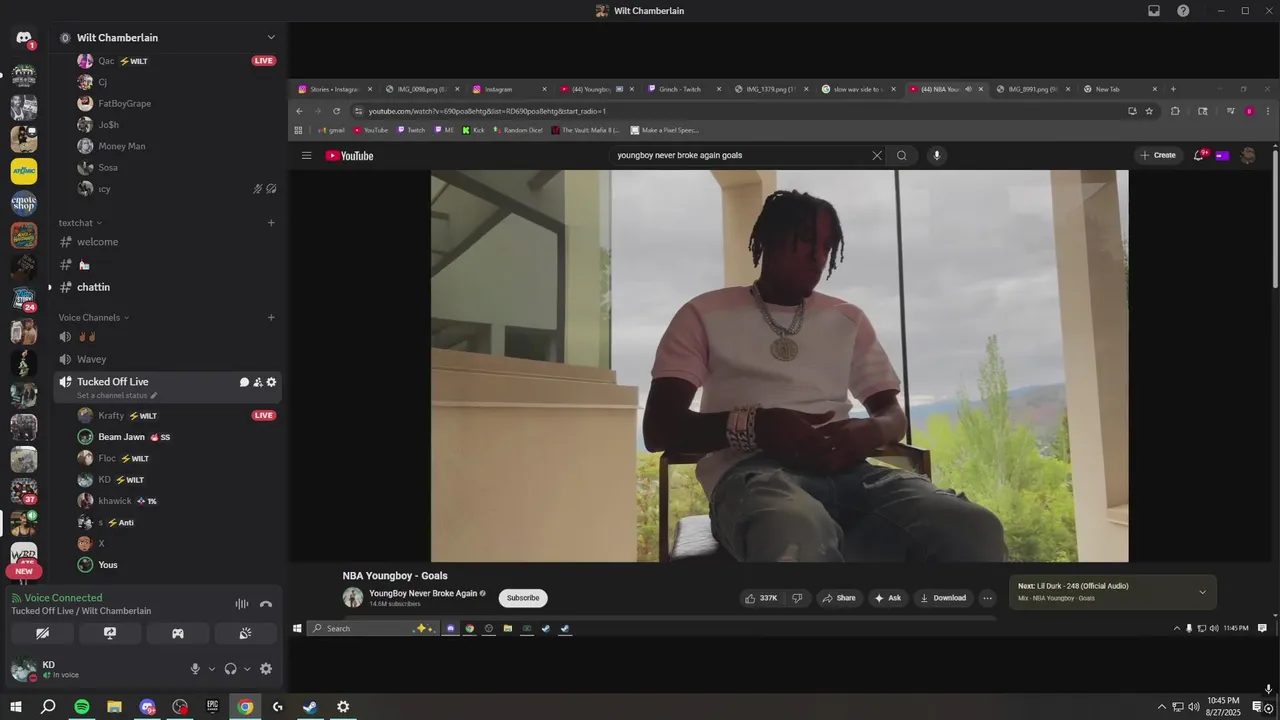Select voice member khawick
This screenshot has width=1280, height=720.
(x=115, y=501)
